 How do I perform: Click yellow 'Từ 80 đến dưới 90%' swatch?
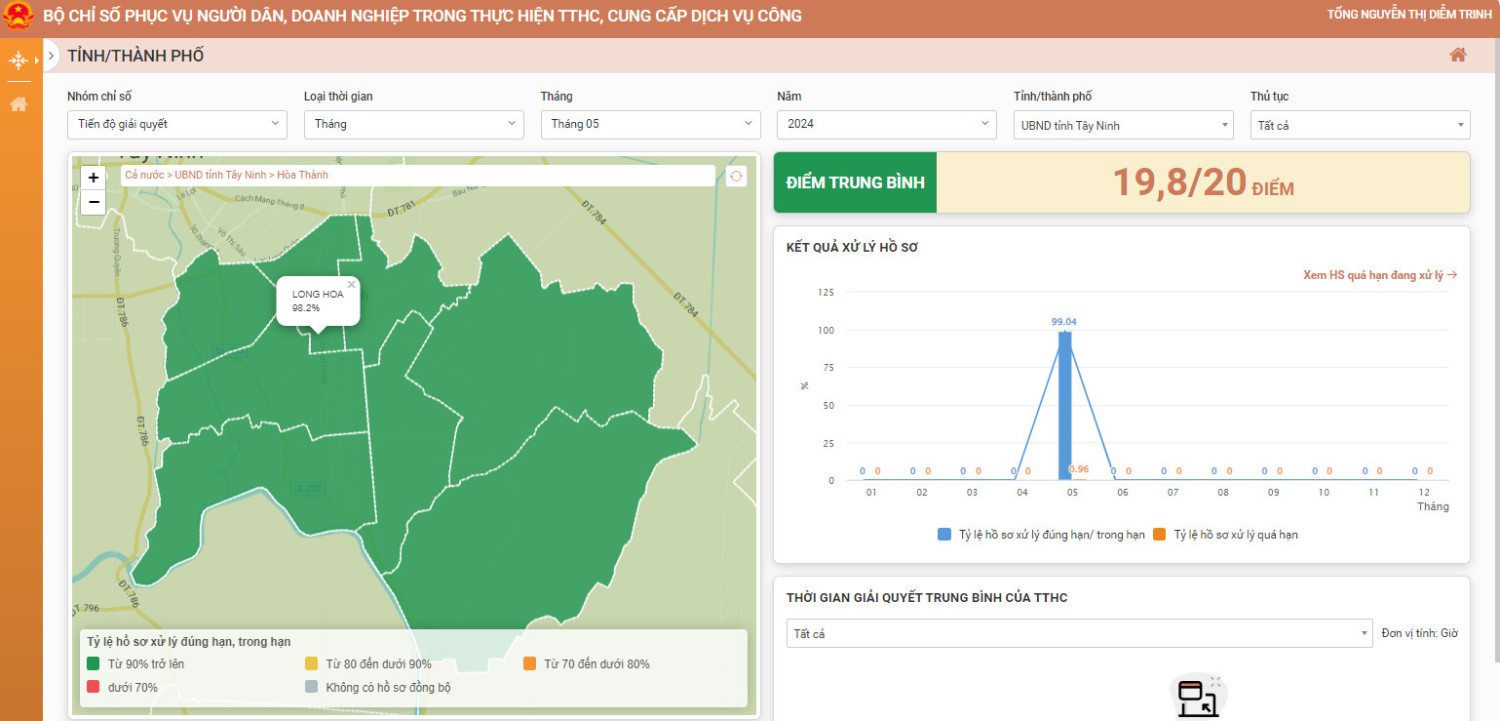click(x=311, y=664)
